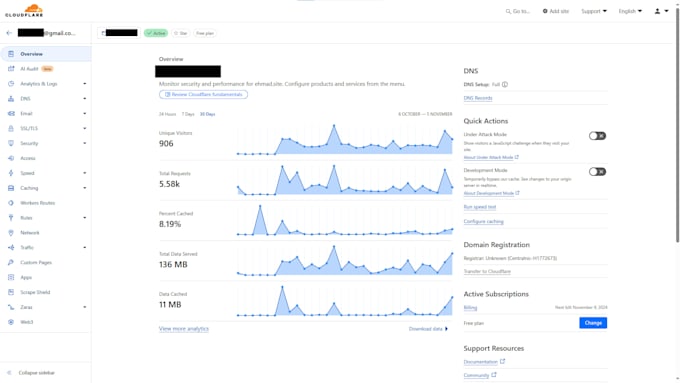
Task: Click Review Cloudflare fundamentals button
Action: point(203,95)
